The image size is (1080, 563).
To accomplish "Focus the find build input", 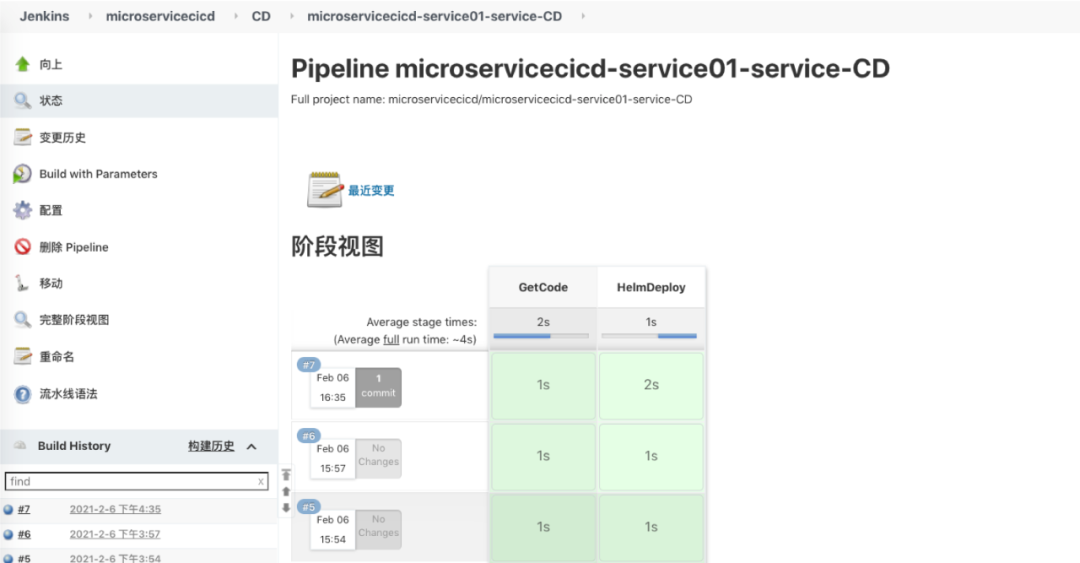I will click(136, 481).
